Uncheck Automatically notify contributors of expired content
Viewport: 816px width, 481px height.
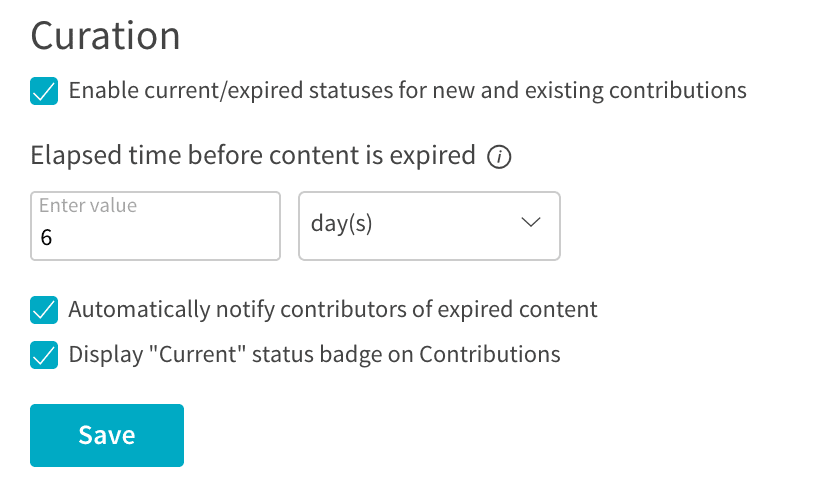[x=44, y=310]
